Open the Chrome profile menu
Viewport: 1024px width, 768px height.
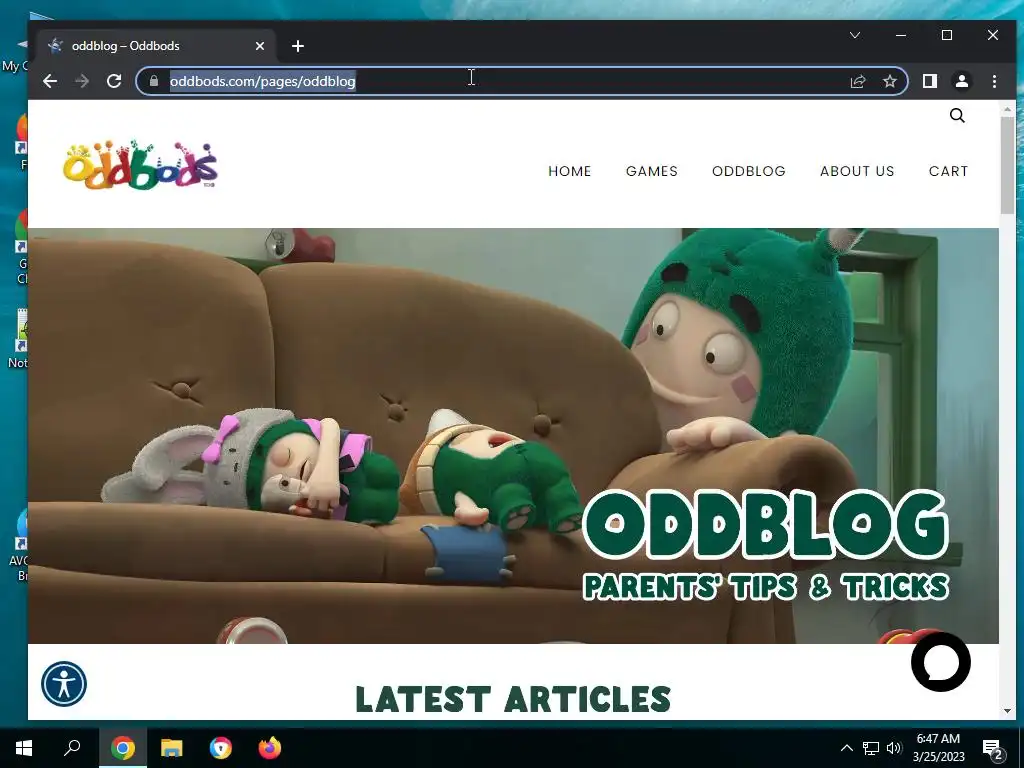point(961,81)
